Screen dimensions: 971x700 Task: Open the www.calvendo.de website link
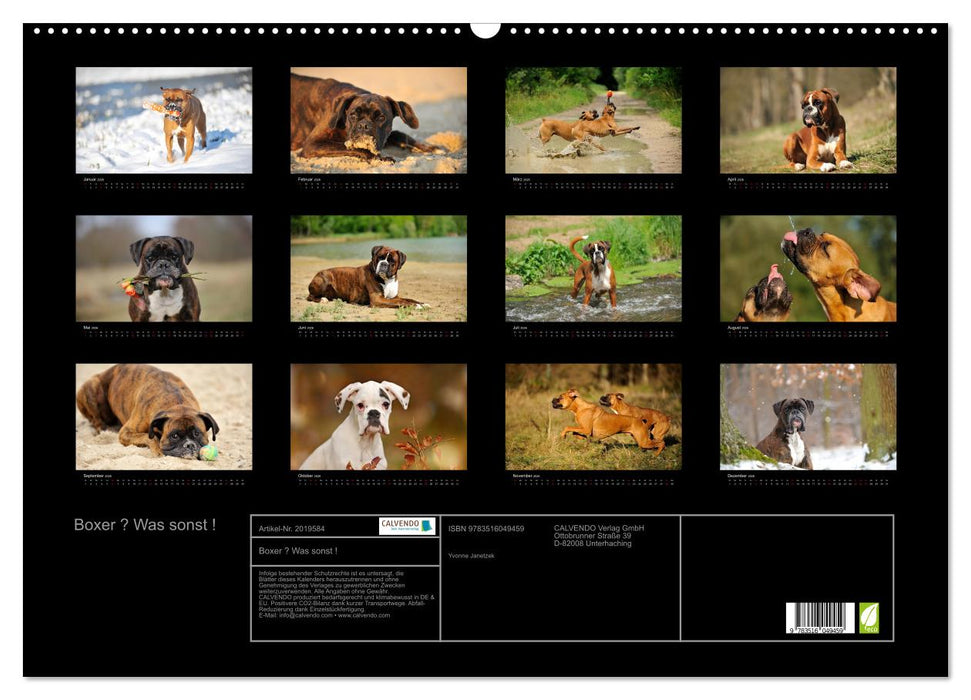click(361, 615)
